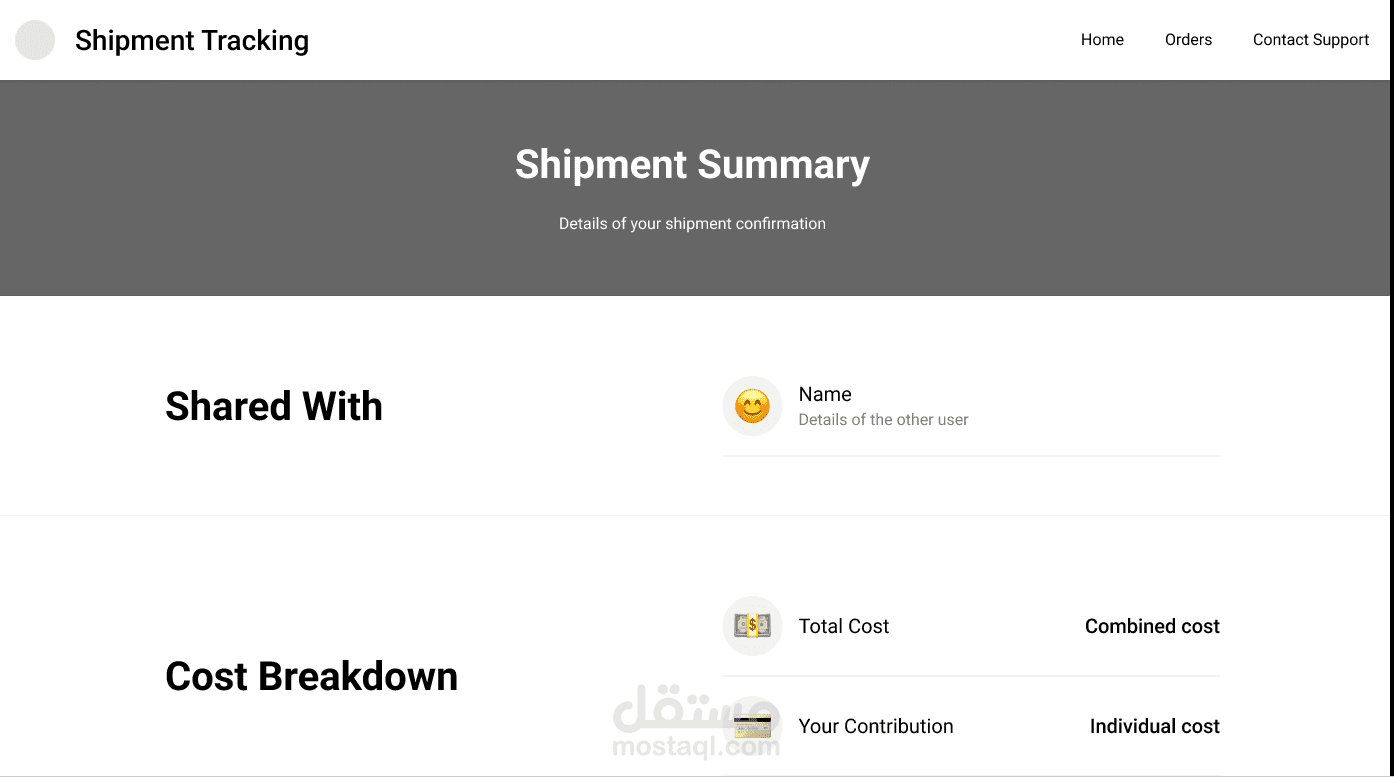This screenshot has width=1394, height=777.
Task: Go to the Orders page
Action: pos(1188,40)
